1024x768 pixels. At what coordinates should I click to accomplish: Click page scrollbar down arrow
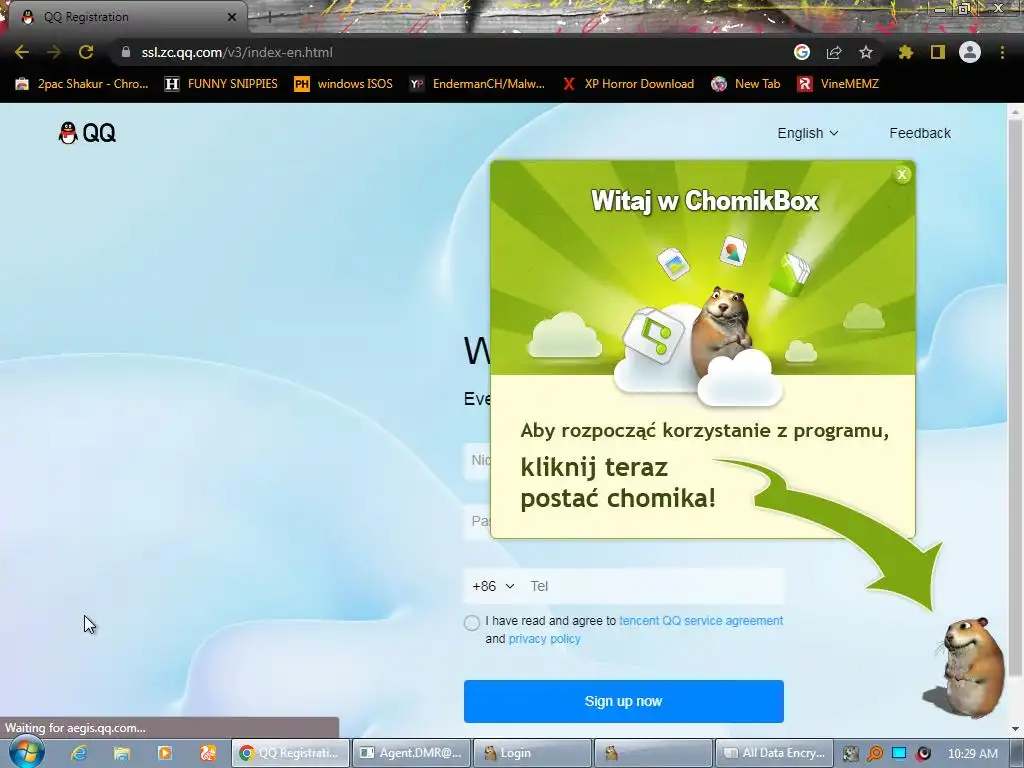click(1015, 729)
